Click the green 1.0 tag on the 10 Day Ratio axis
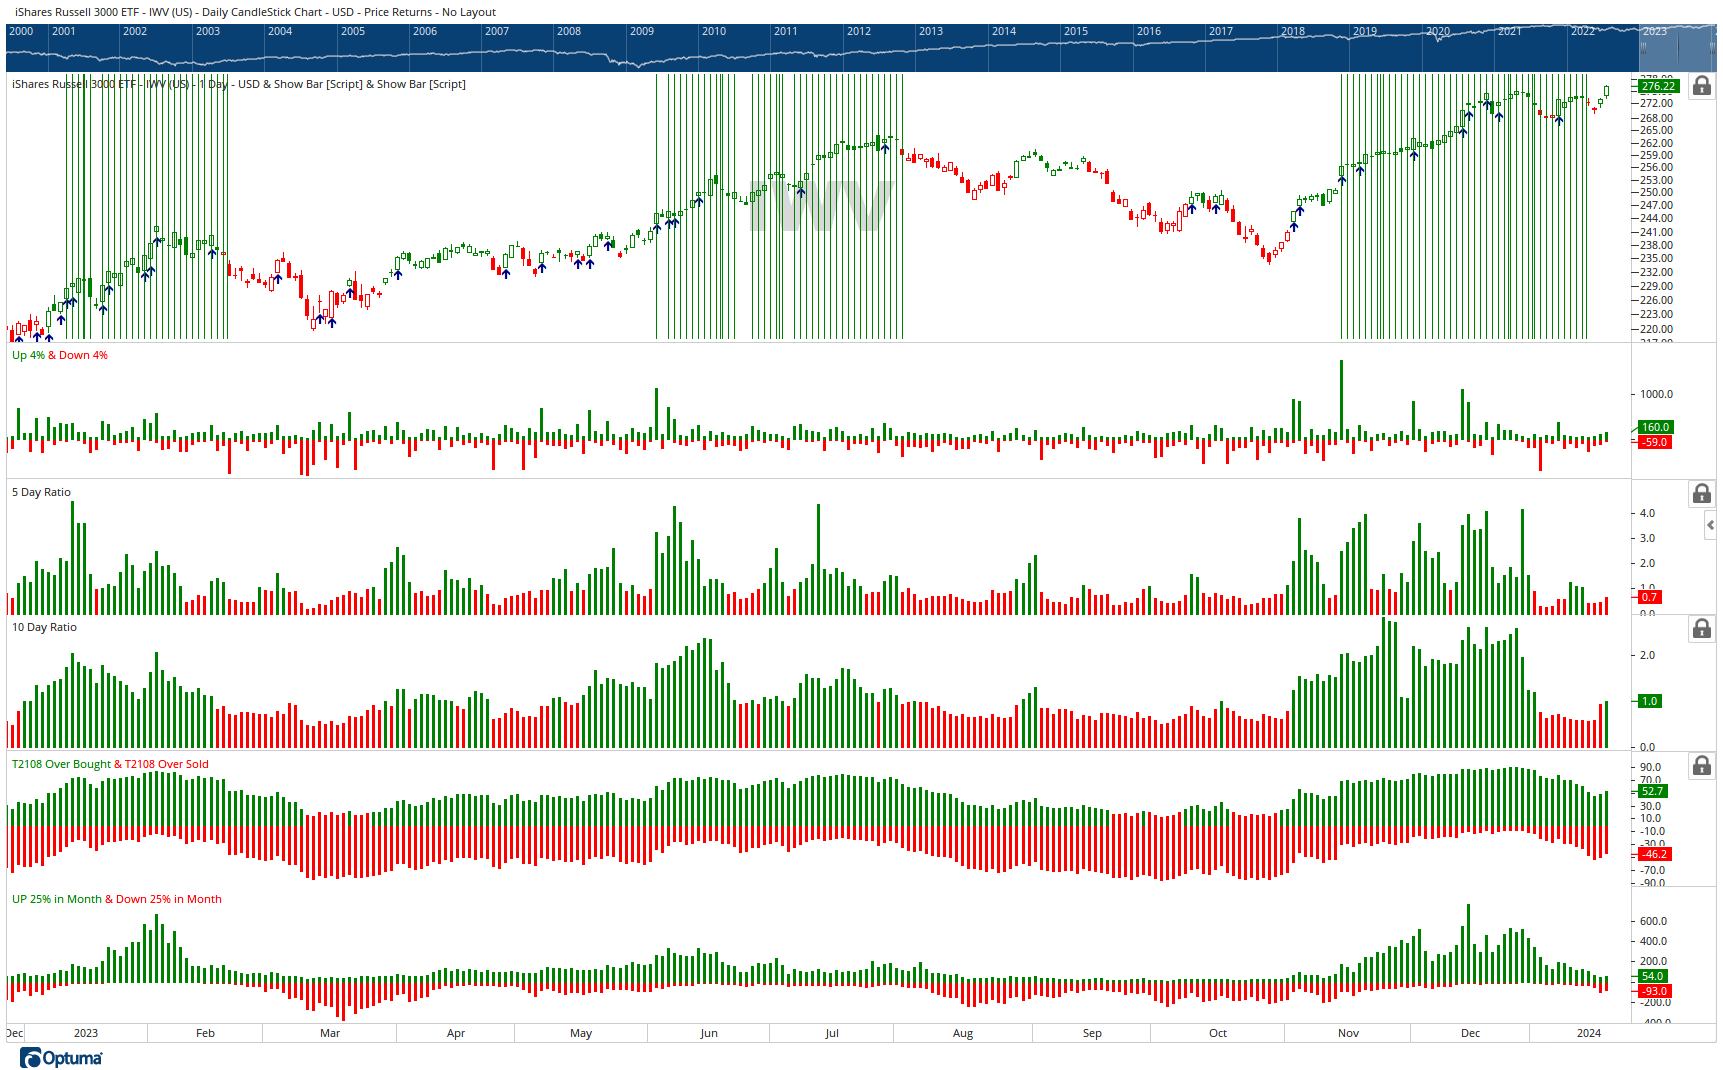The height and width of the screenshot is (1070, 1723). 1649,701
